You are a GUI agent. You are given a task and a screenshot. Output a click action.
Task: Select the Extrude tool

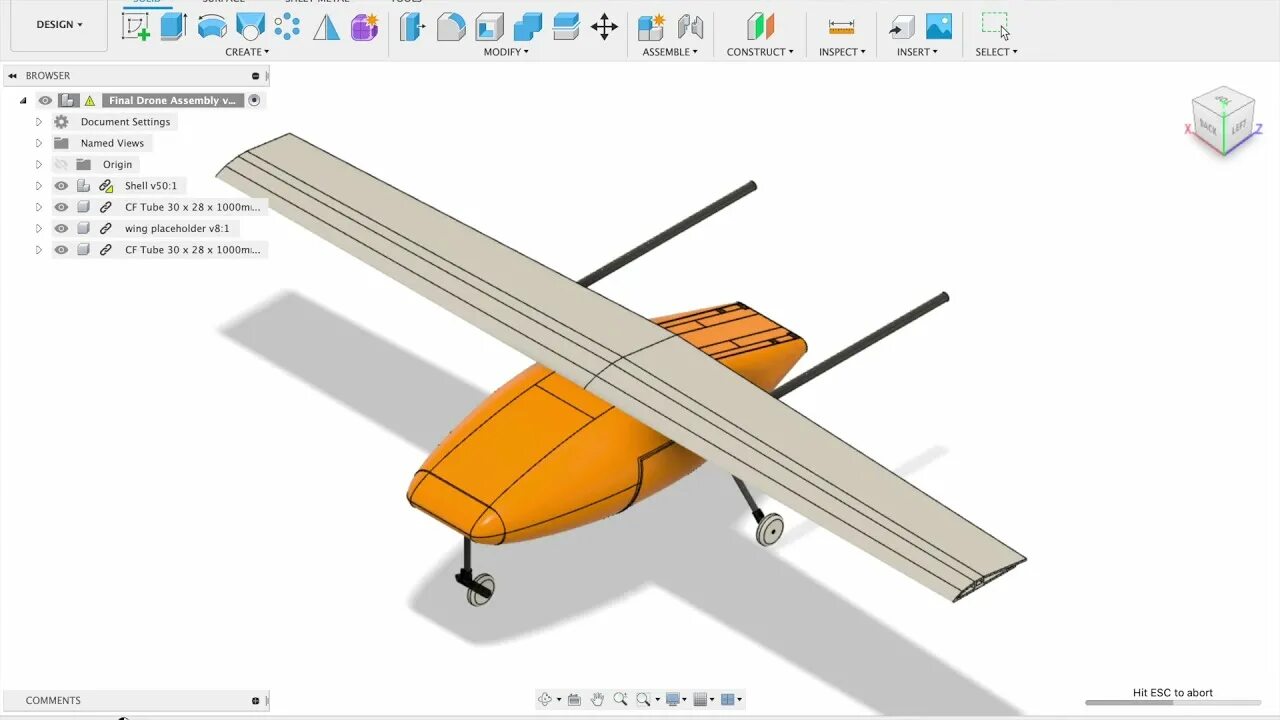point(174,26)
